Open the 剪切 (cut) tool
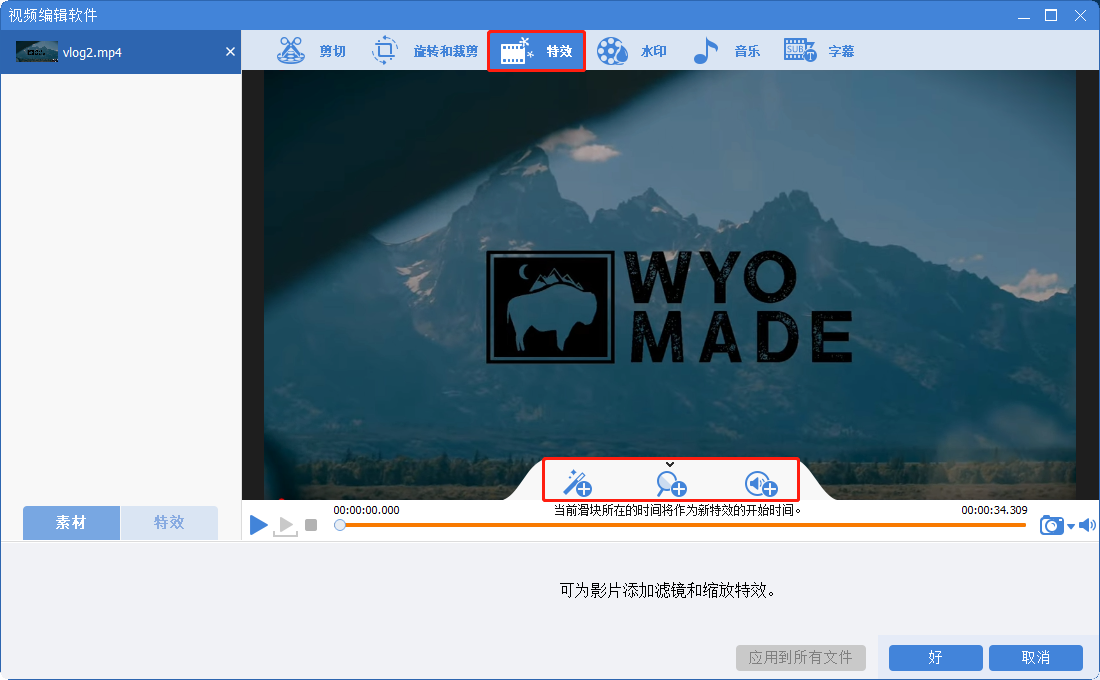Image resolution: width=1100 pixels, height=680 pixels. click(x=311, y=51)
